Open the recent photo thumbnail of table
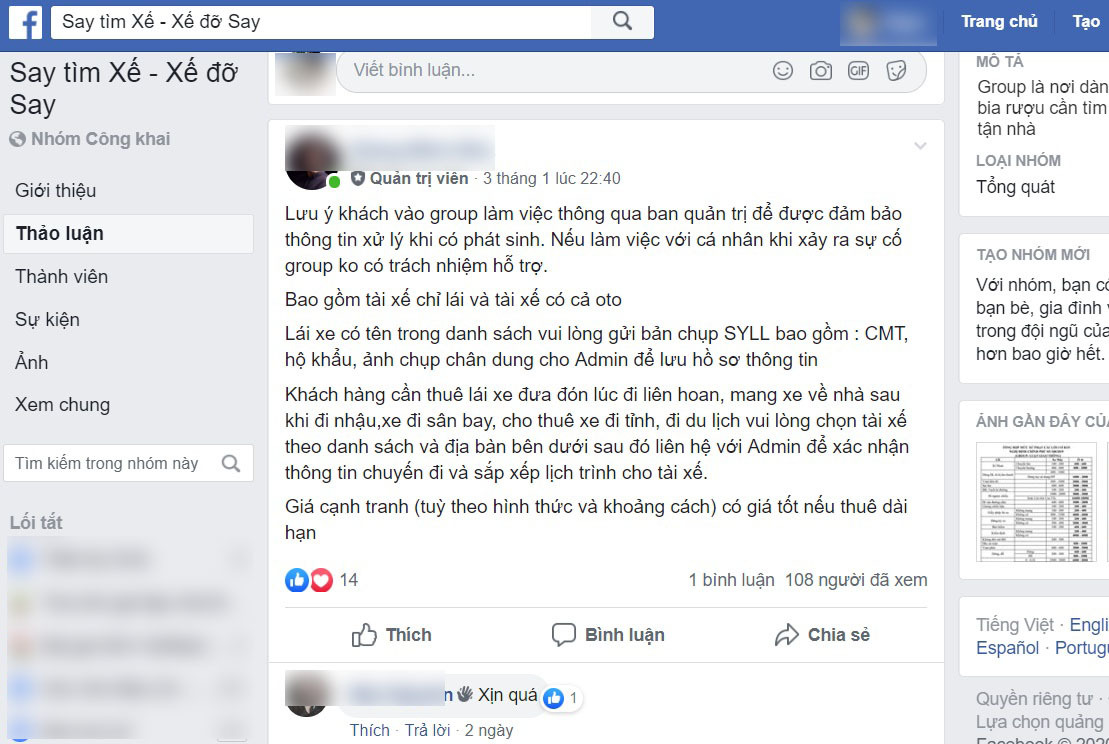The image size is (1109, 744). tap(1036, 501)
